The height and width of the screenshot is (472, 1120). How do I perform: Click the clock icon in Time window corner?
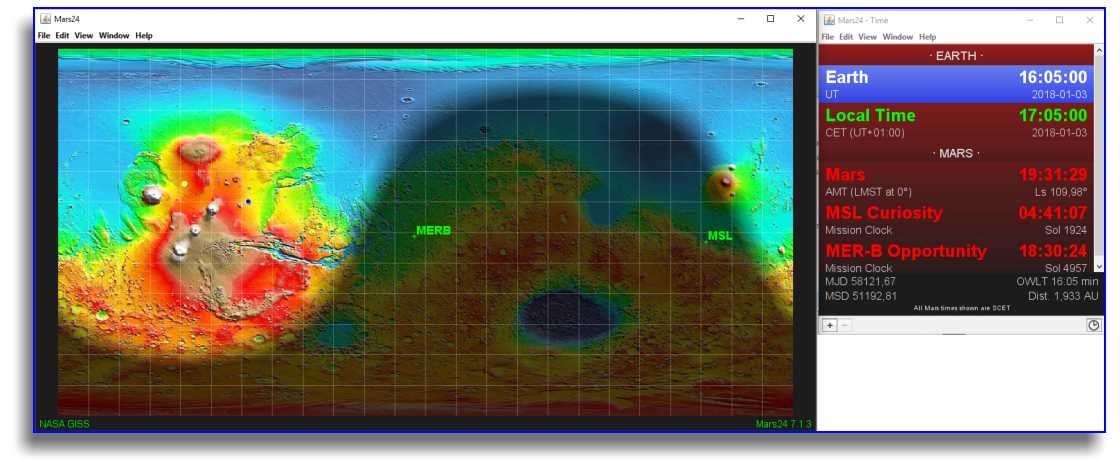[1094, 325]
